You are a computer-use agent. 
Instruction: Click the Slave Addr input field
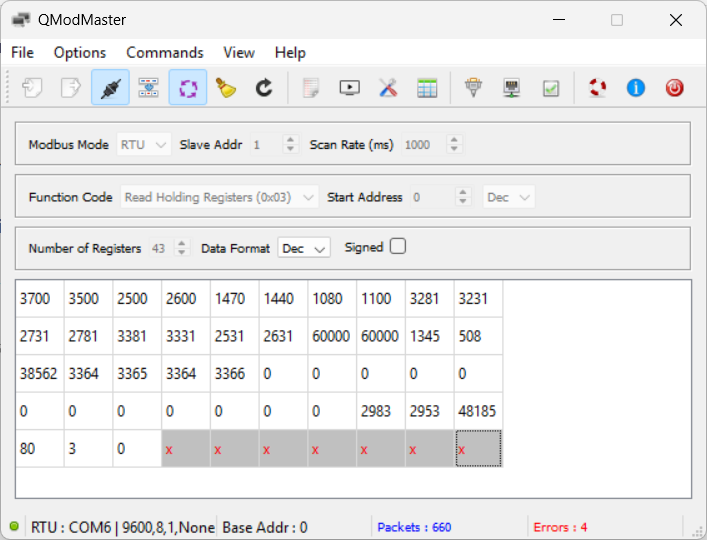click(x=267, y=144)
